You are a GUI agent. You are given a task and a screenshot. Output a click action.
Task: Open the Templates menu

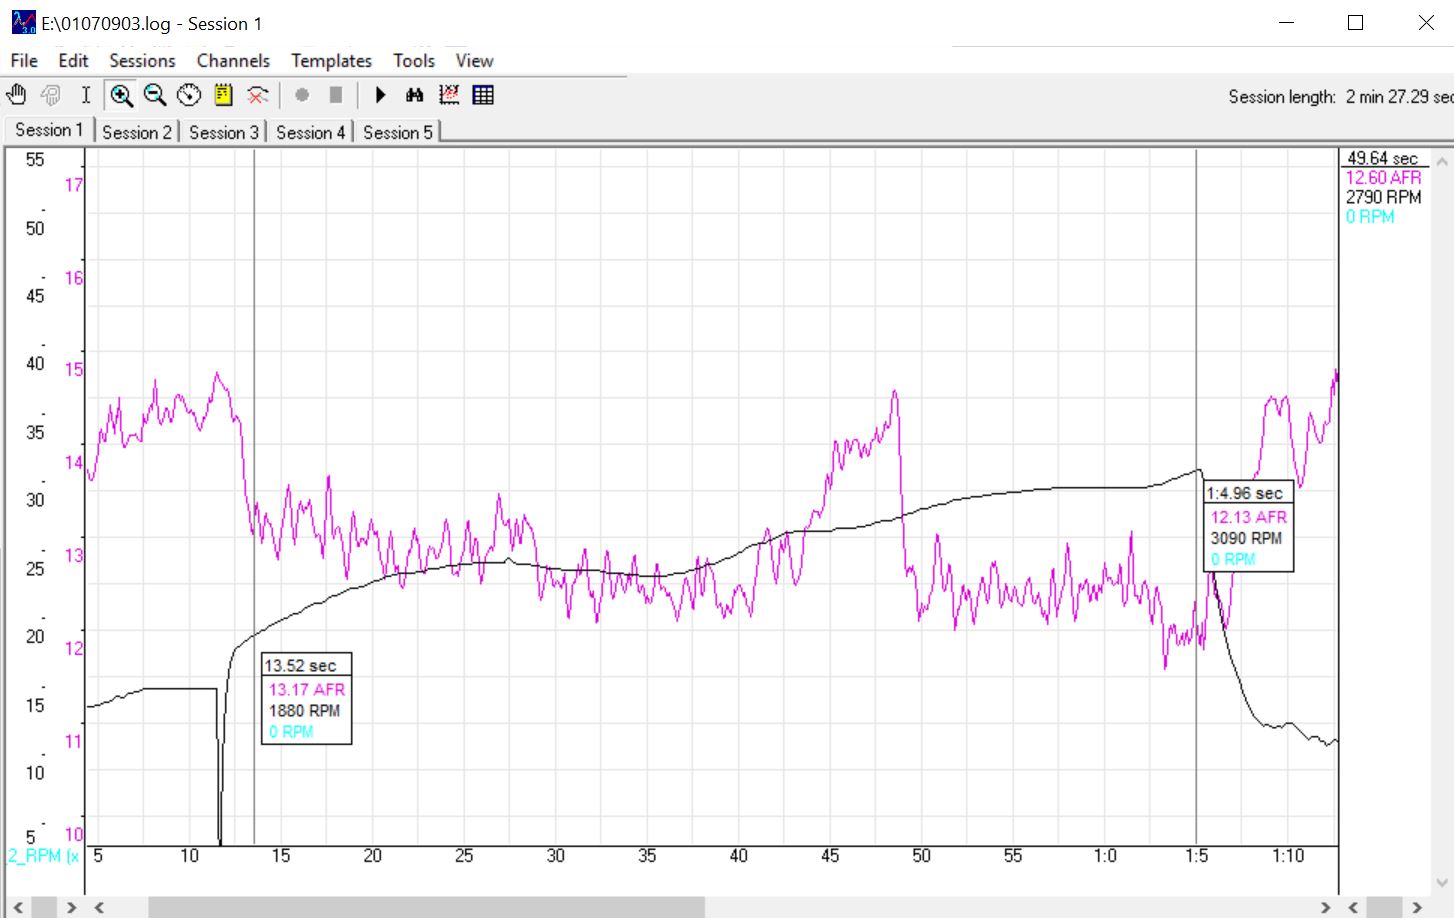pos(331,61)
